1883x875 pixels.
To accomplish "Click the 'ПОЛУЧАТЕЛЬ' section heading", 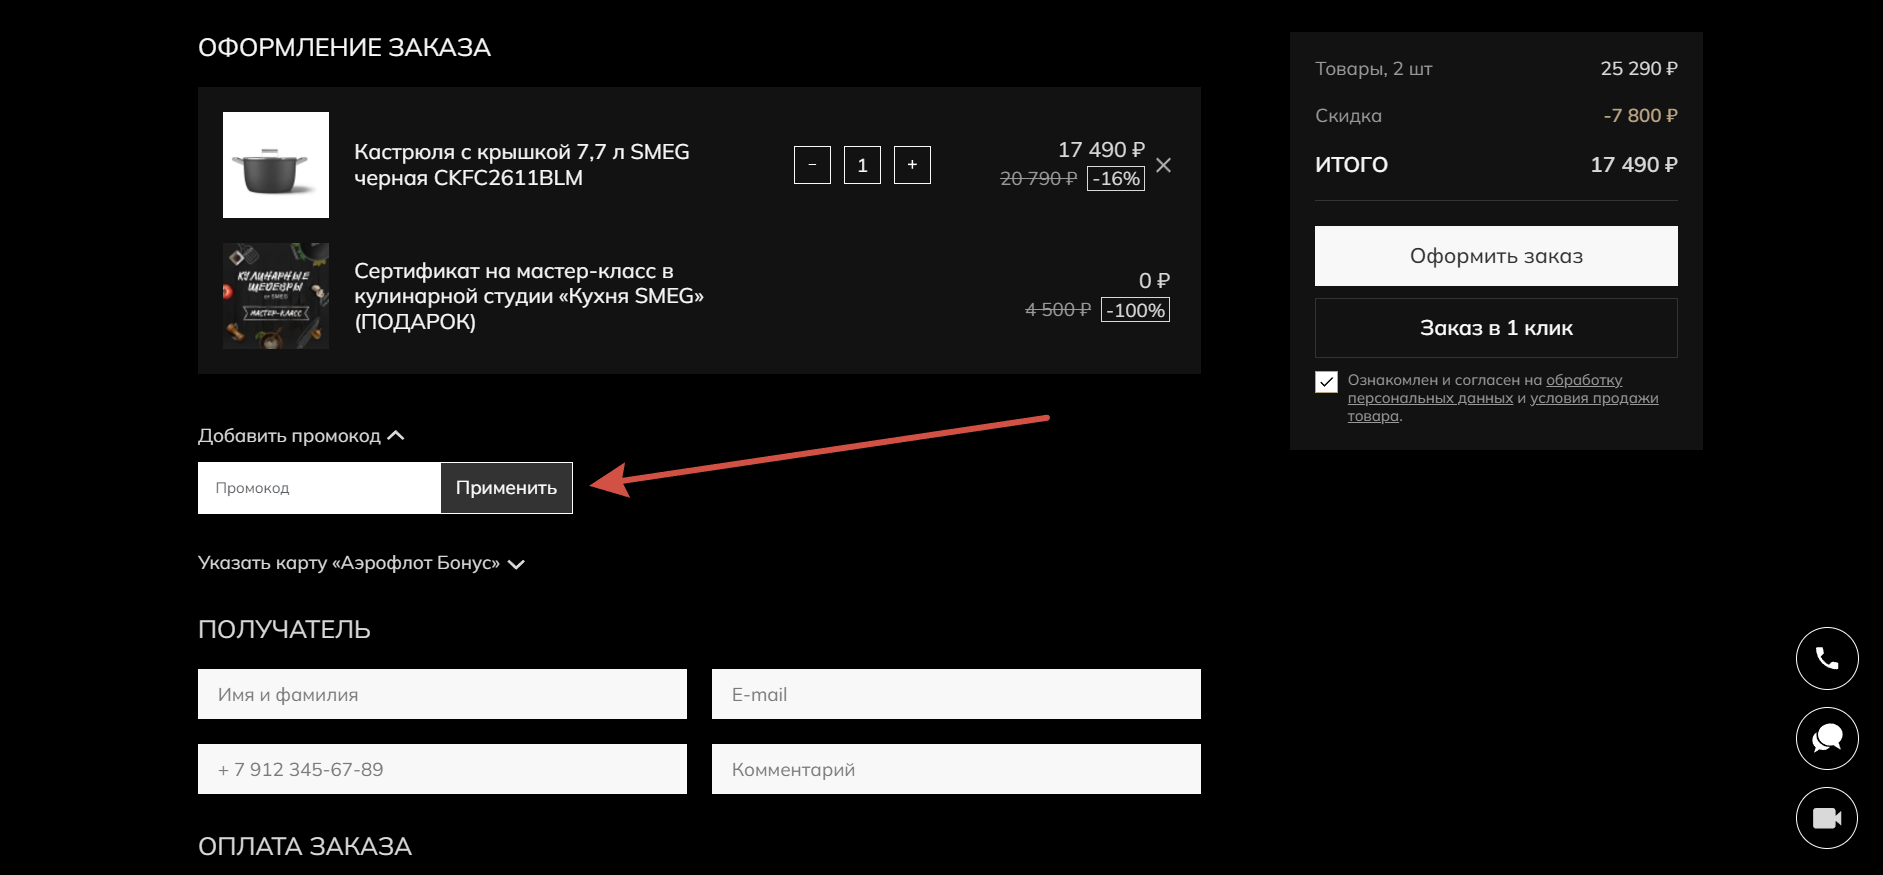I will (x=284, y=630).
